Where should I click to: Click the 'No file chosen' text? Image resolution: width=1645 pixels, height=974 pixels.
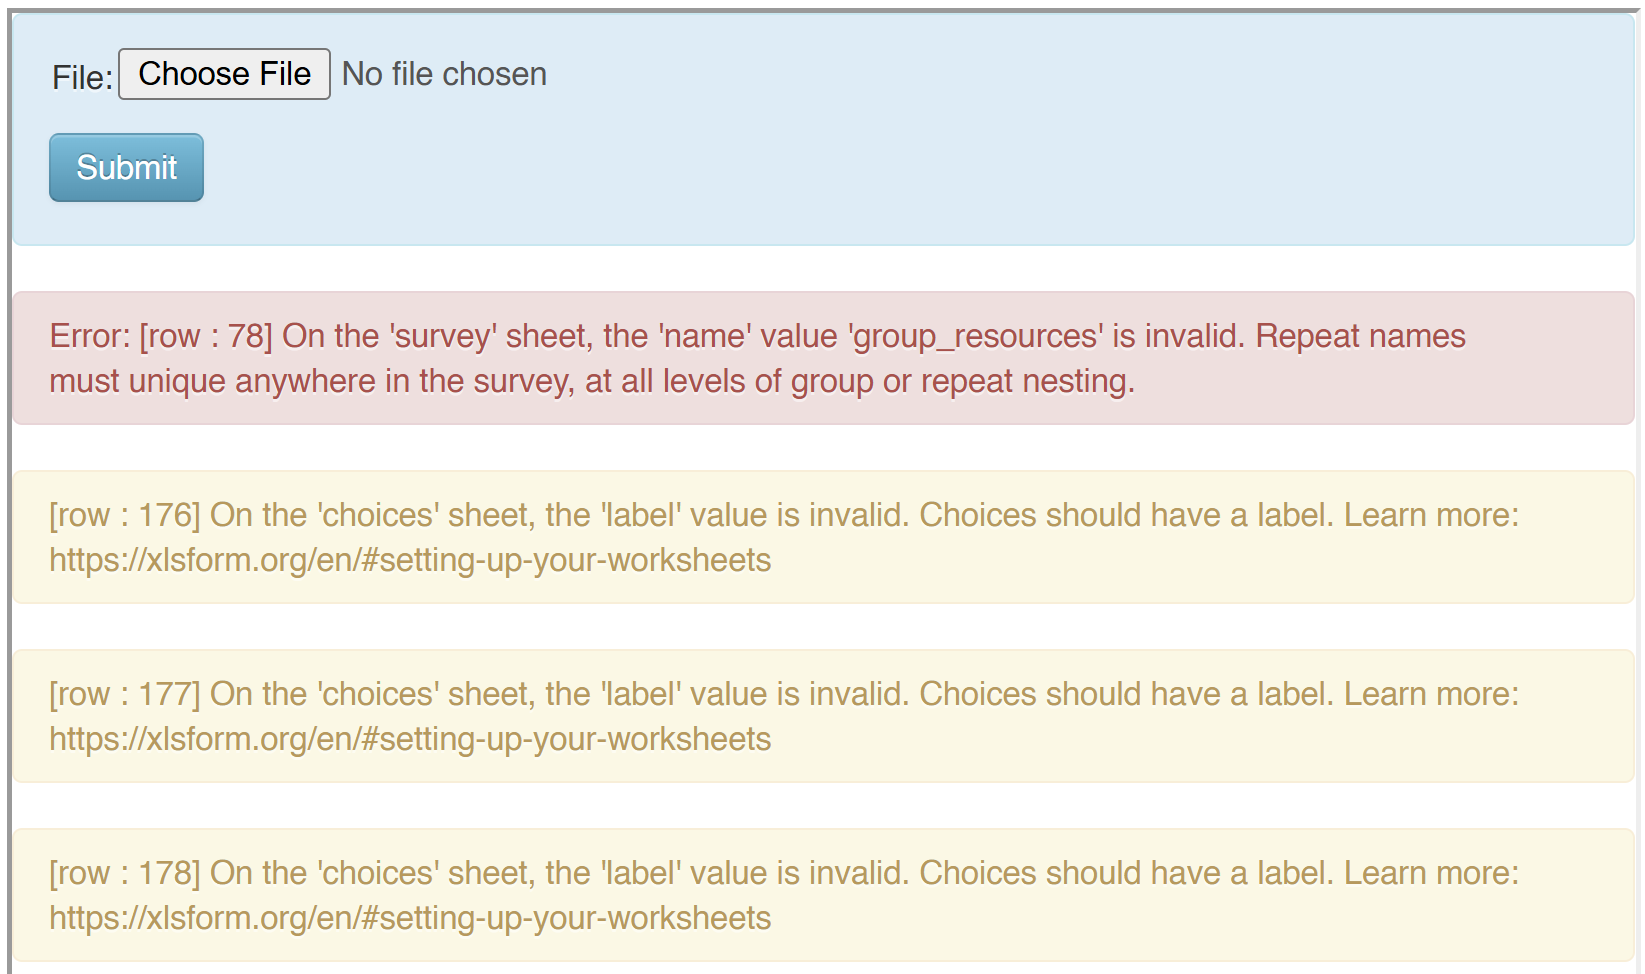(444, 74)
